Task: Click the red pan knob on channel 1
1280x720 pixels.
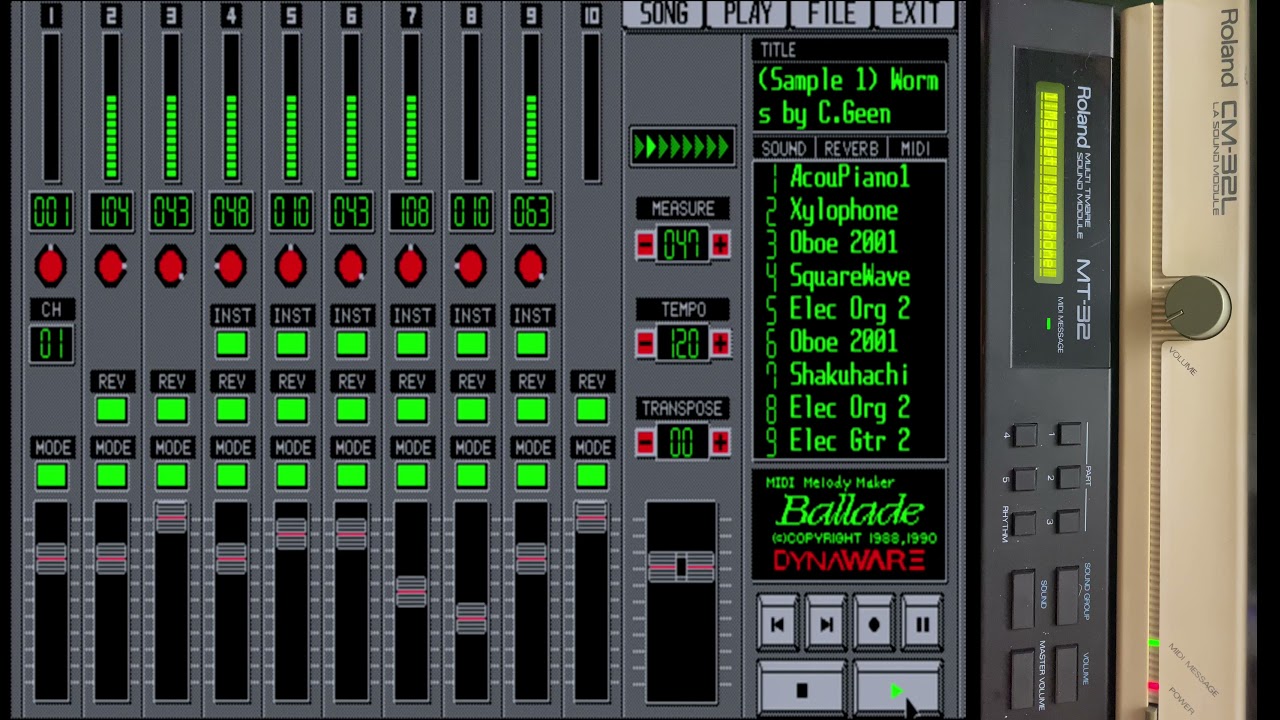Action: tap(51, 266)
